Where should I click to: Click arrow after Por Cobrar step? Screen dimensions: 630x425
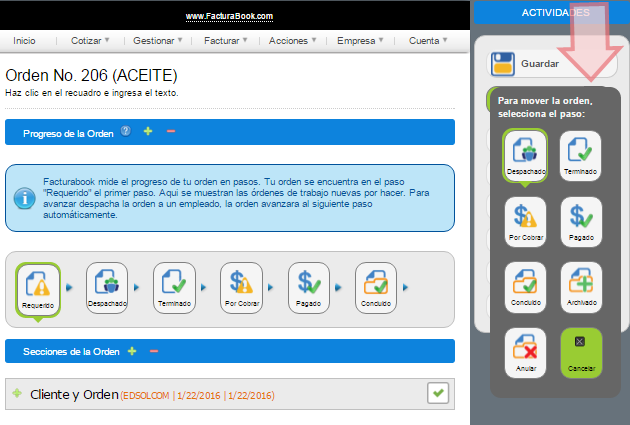click(x=271, y=288)
